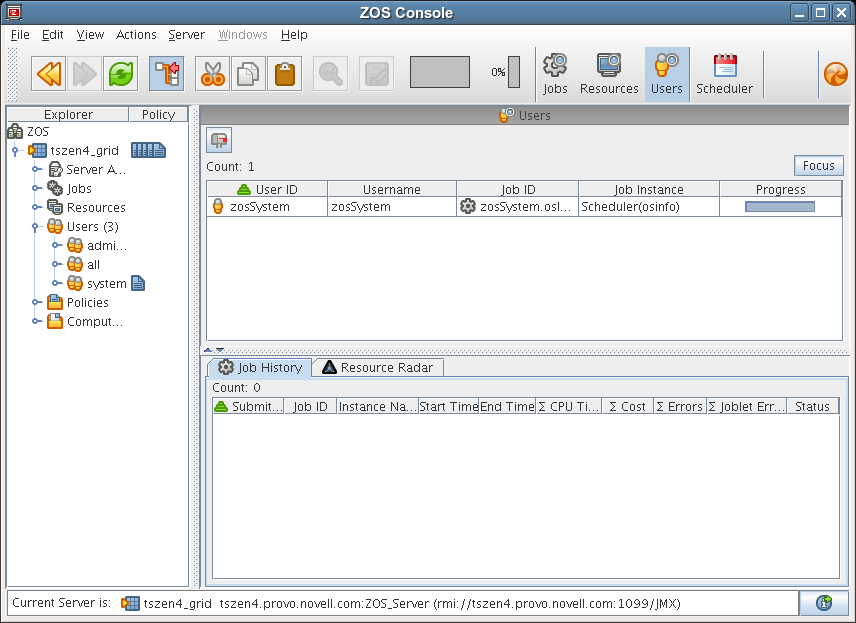This screenshot has width=856, height=623.
Task: Click the ZOS root building icon
Action: pyautogui.click(x=15, y=131)
